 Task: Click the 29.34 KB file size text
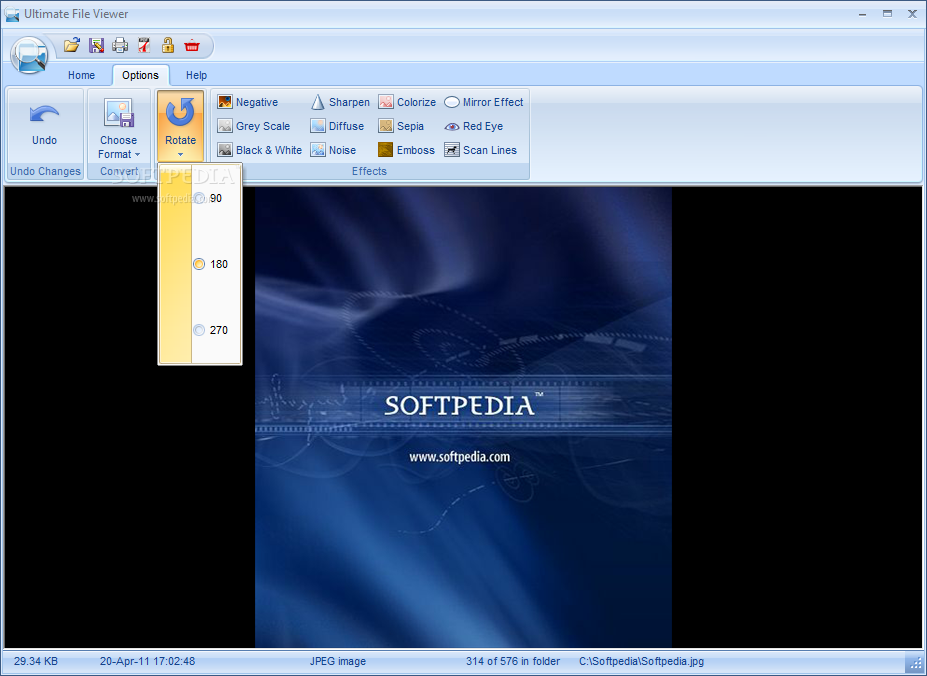click(36, 661)
